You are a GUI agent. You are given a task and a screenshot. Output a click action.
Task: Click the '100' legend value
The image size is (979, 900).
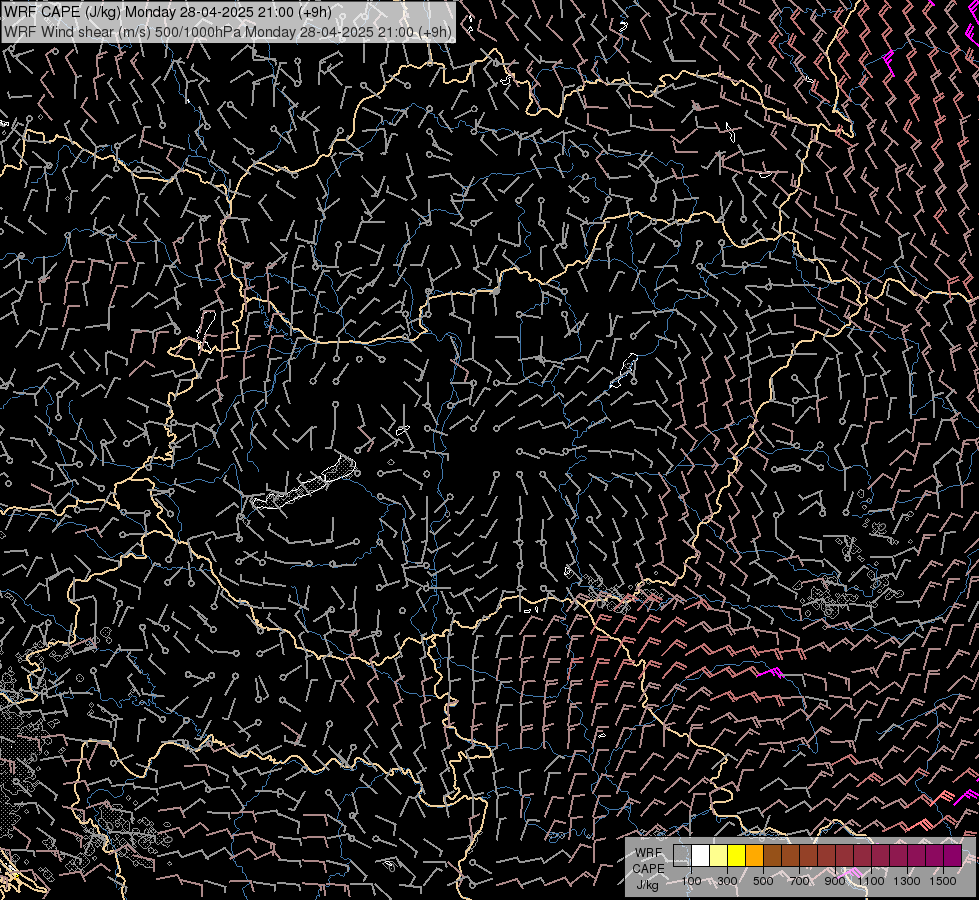[691, 881]
